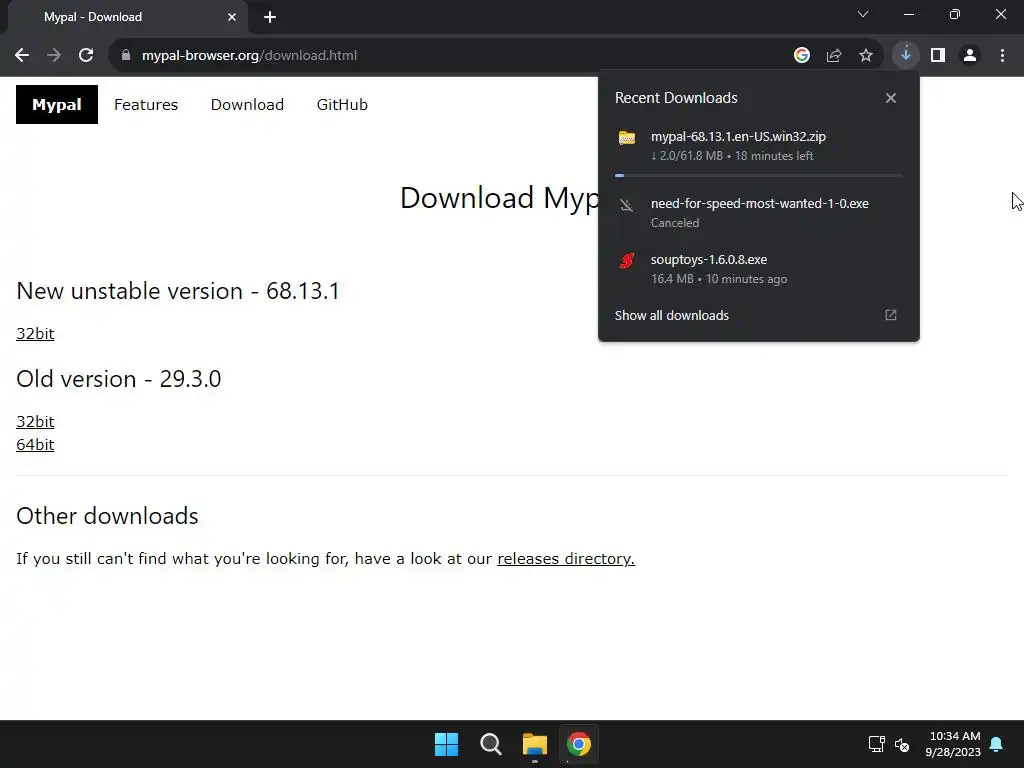
Task: Click the Mypal logo home button
Action: [57, 104]
